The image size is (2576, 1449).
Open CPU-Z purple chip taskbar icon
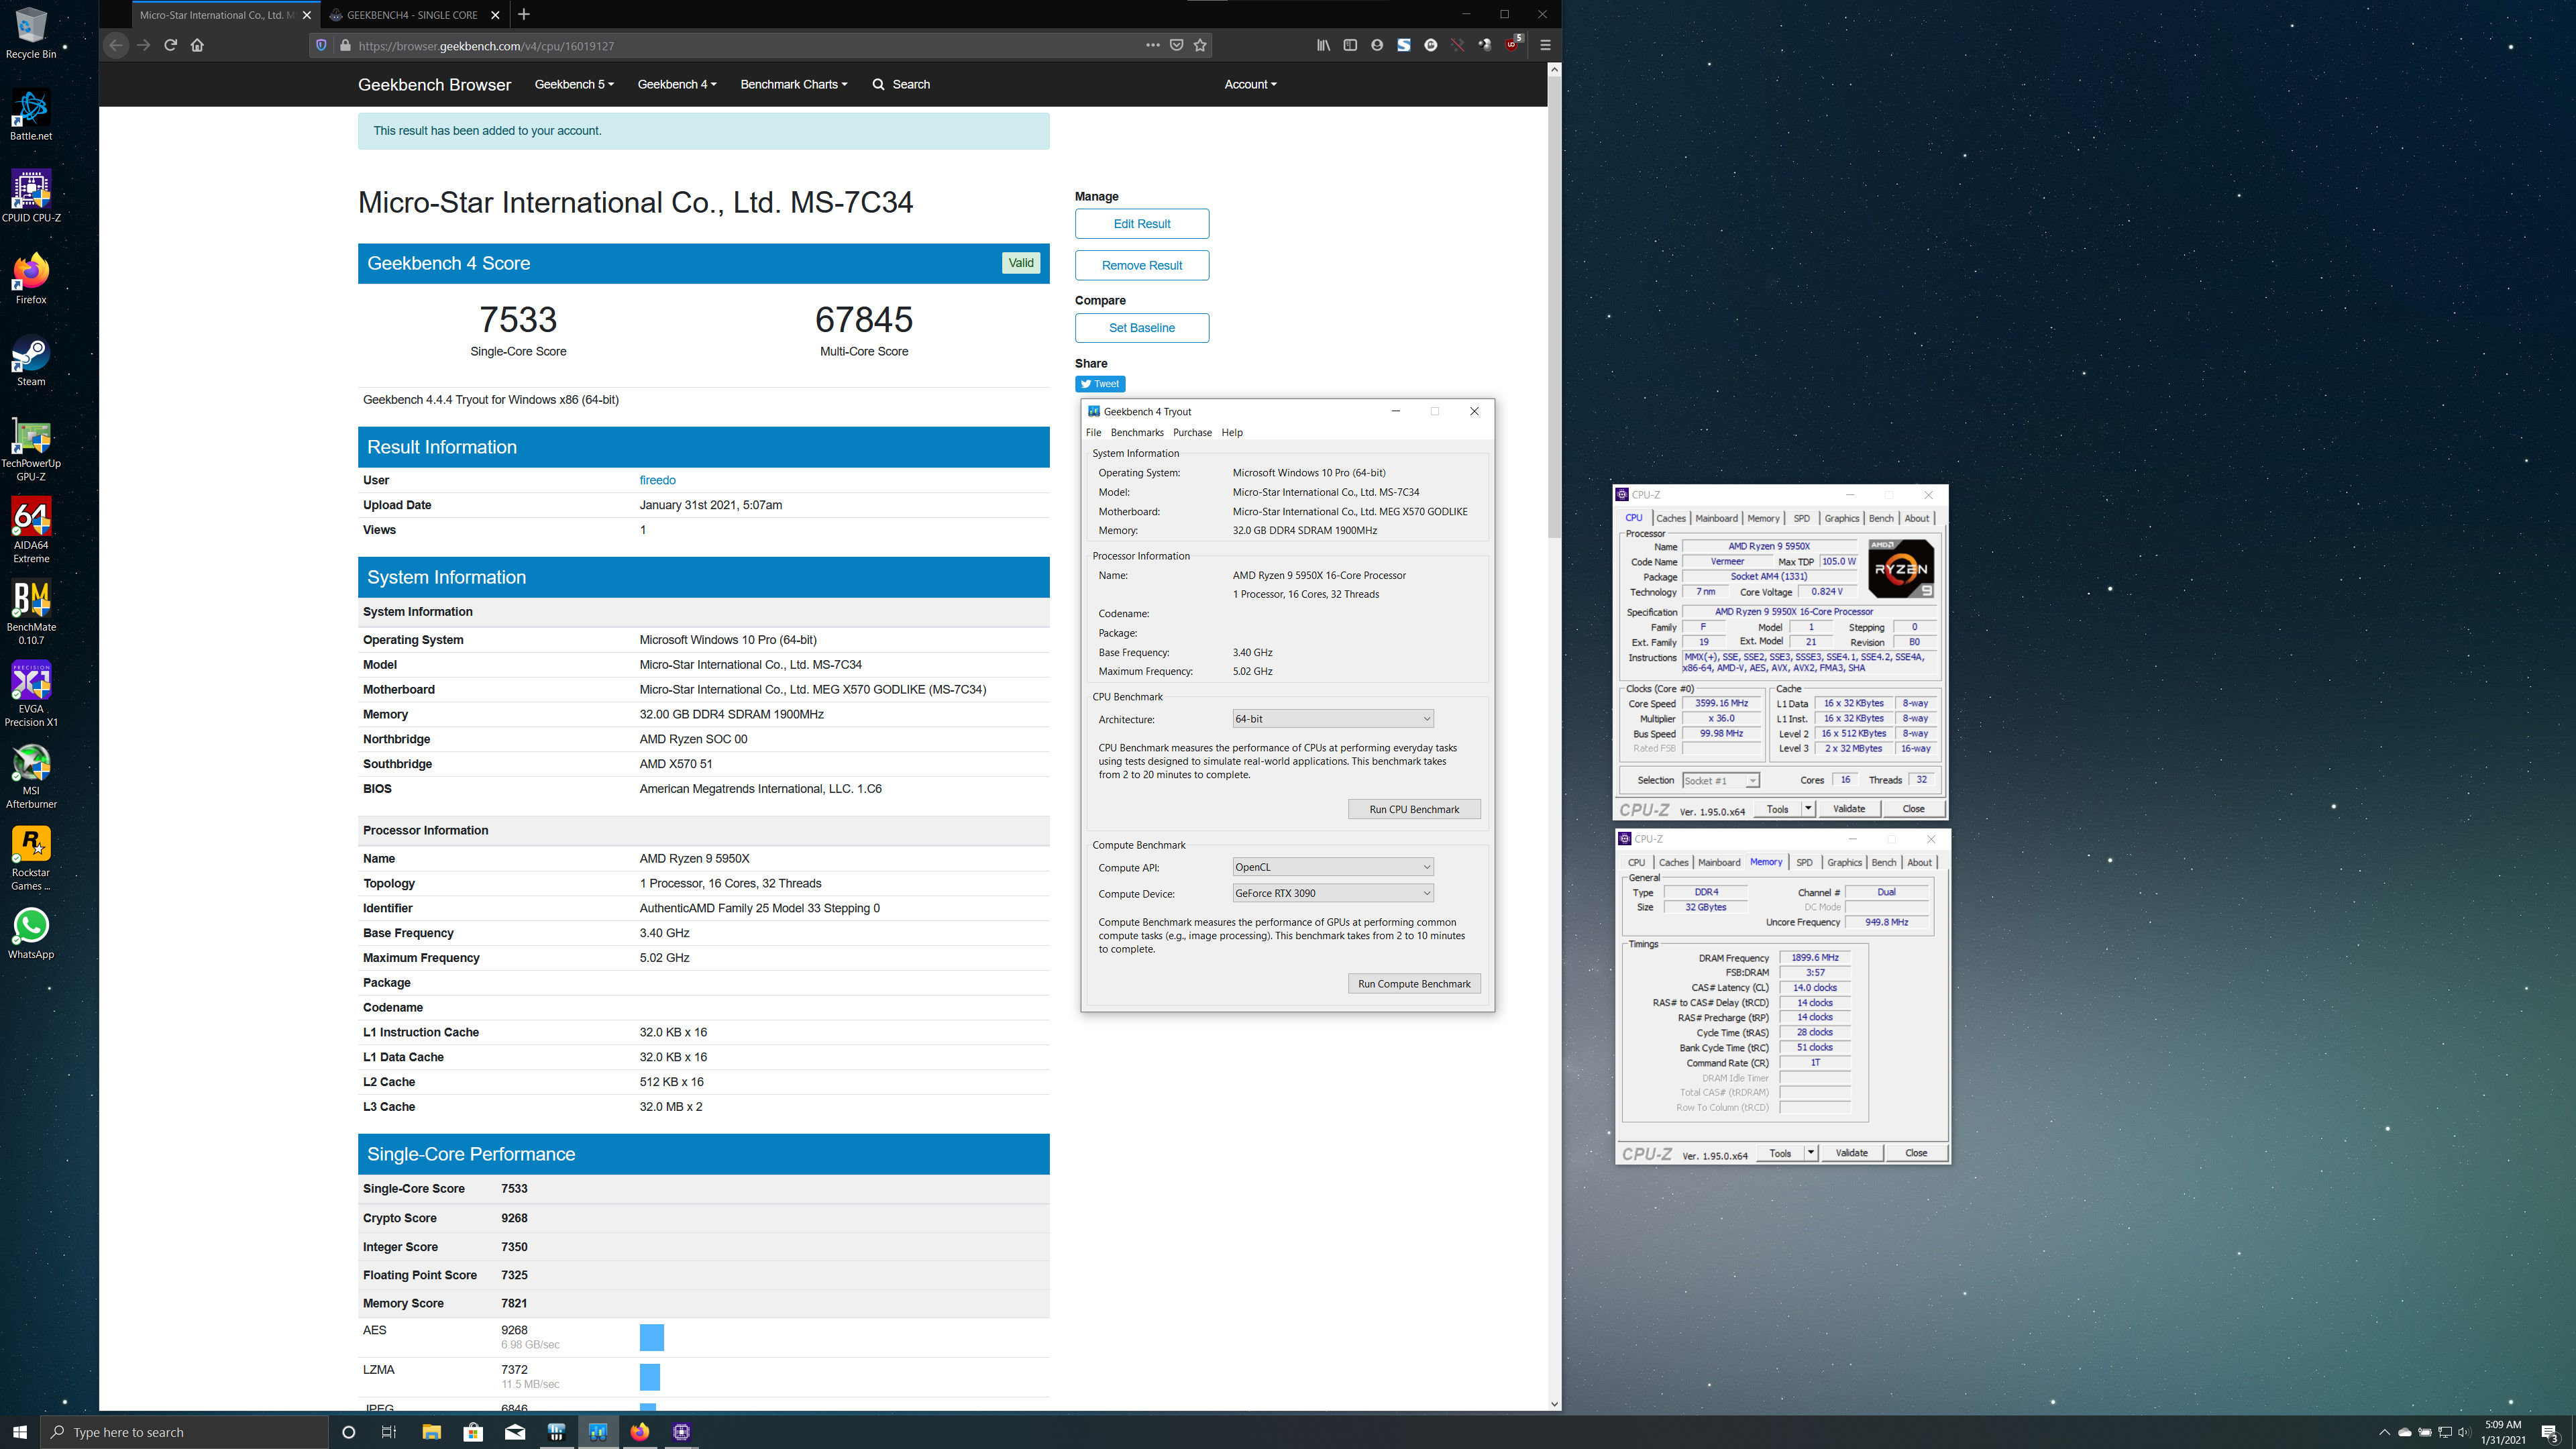click(682, 1432)
